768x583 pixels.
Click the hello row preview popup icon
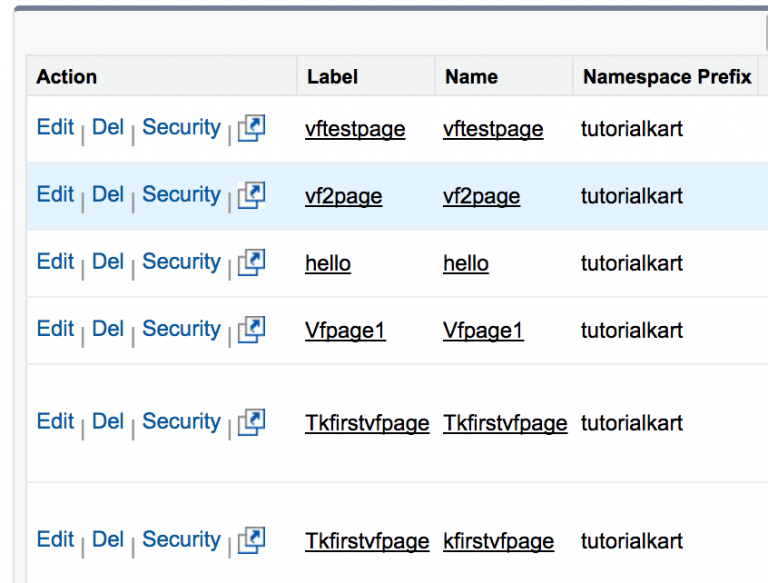(251, 263)
